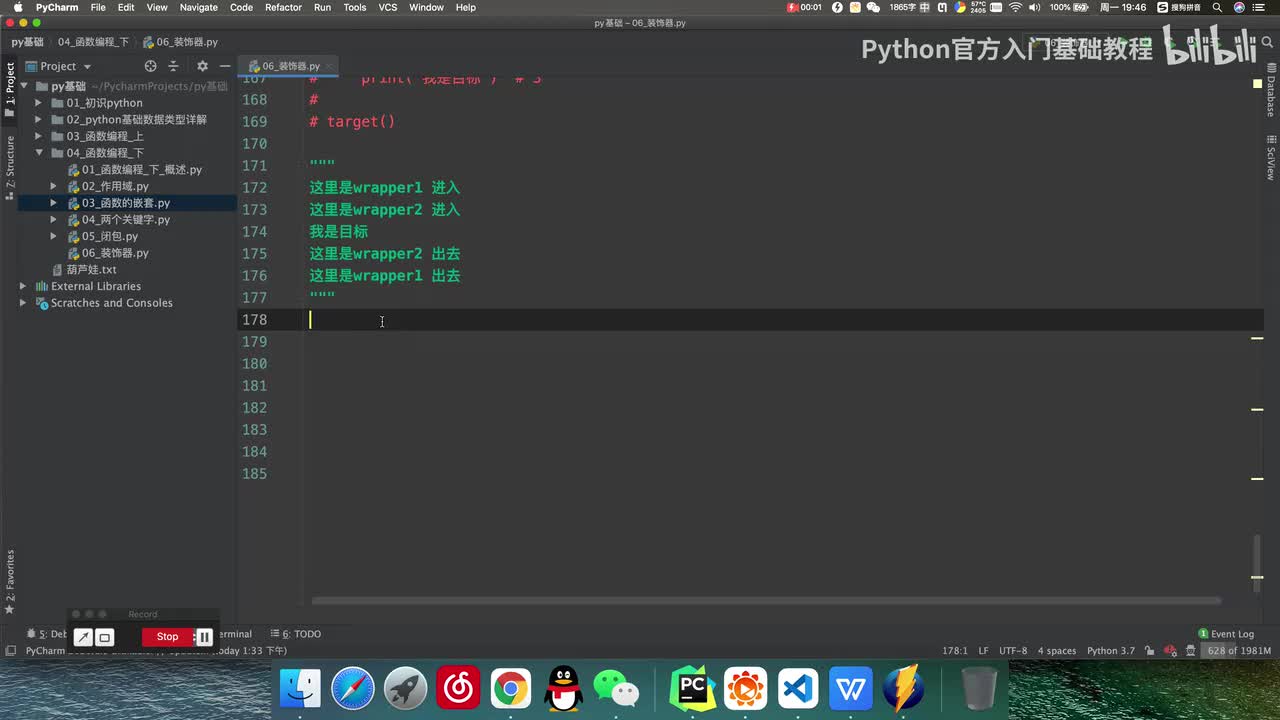
Task: Open NetEase Music from the Dock
Action: click(458, 689)
